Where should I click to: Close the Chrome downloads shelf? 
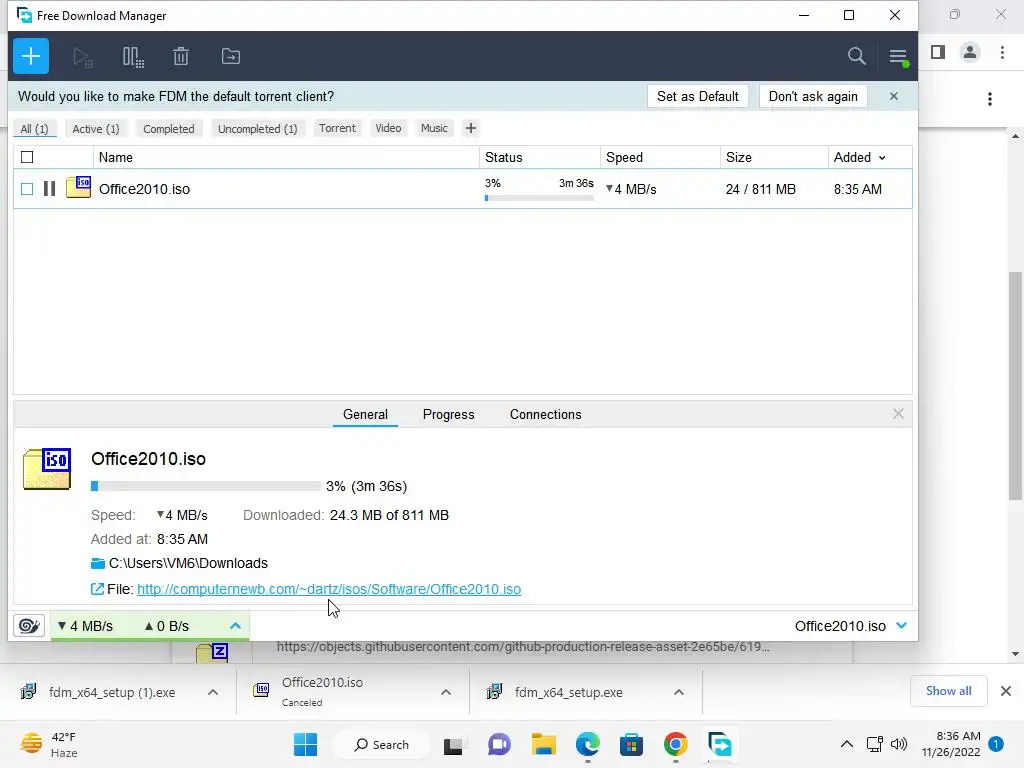[1006, 691]
